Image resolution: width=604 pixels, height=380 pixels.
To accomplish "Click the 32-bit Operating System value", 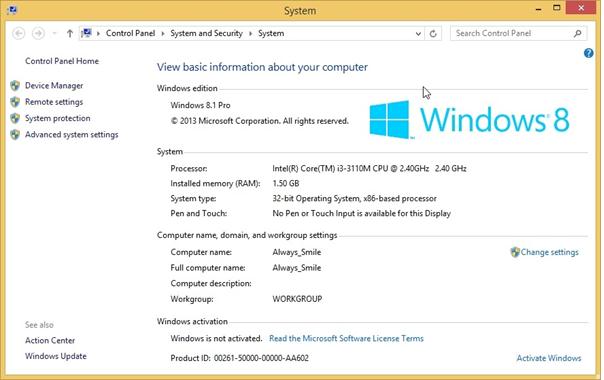I will (x=354, y=198).
